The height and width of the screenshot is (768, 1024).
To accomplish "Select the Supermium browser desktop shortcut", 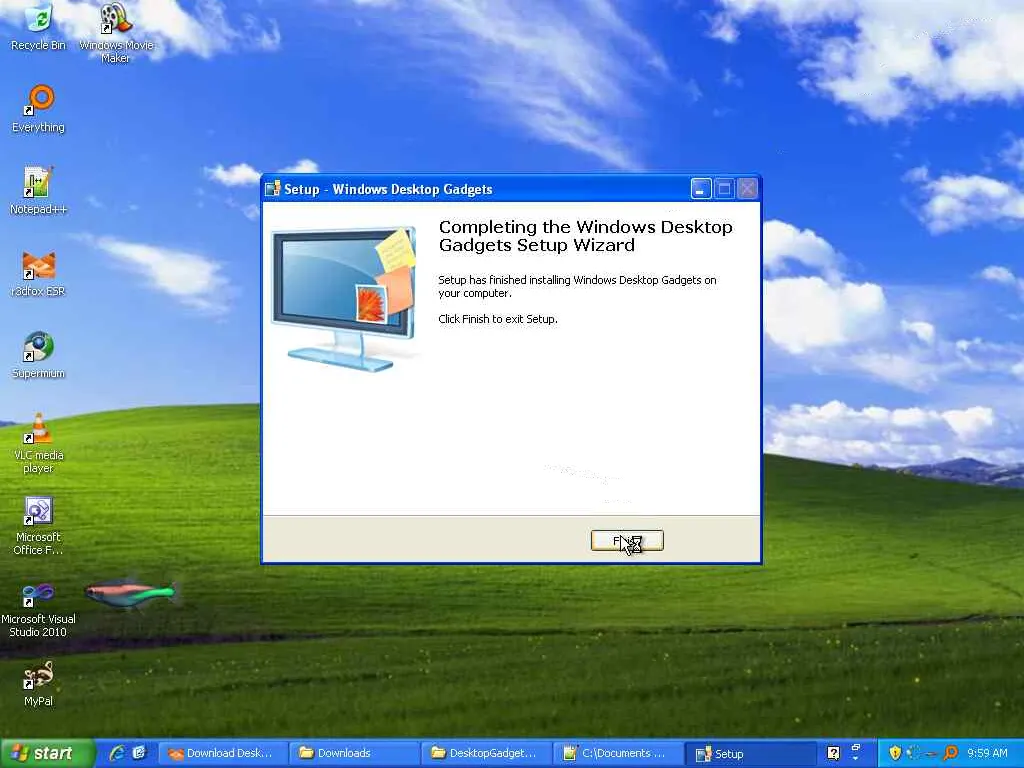I will 39,355.
